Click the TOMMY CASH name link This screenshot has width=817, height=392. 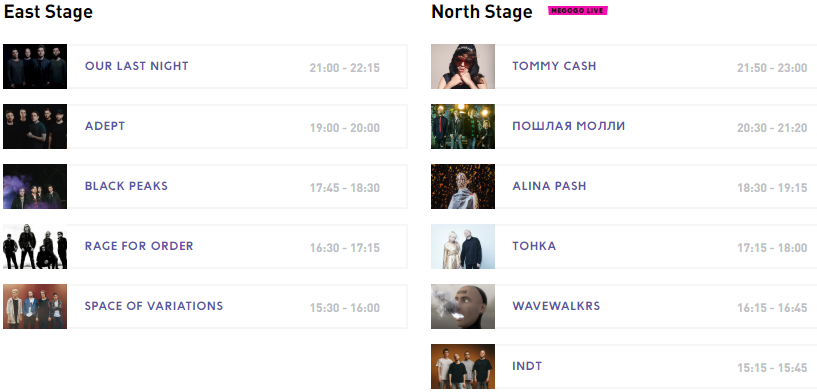point(554,66)
